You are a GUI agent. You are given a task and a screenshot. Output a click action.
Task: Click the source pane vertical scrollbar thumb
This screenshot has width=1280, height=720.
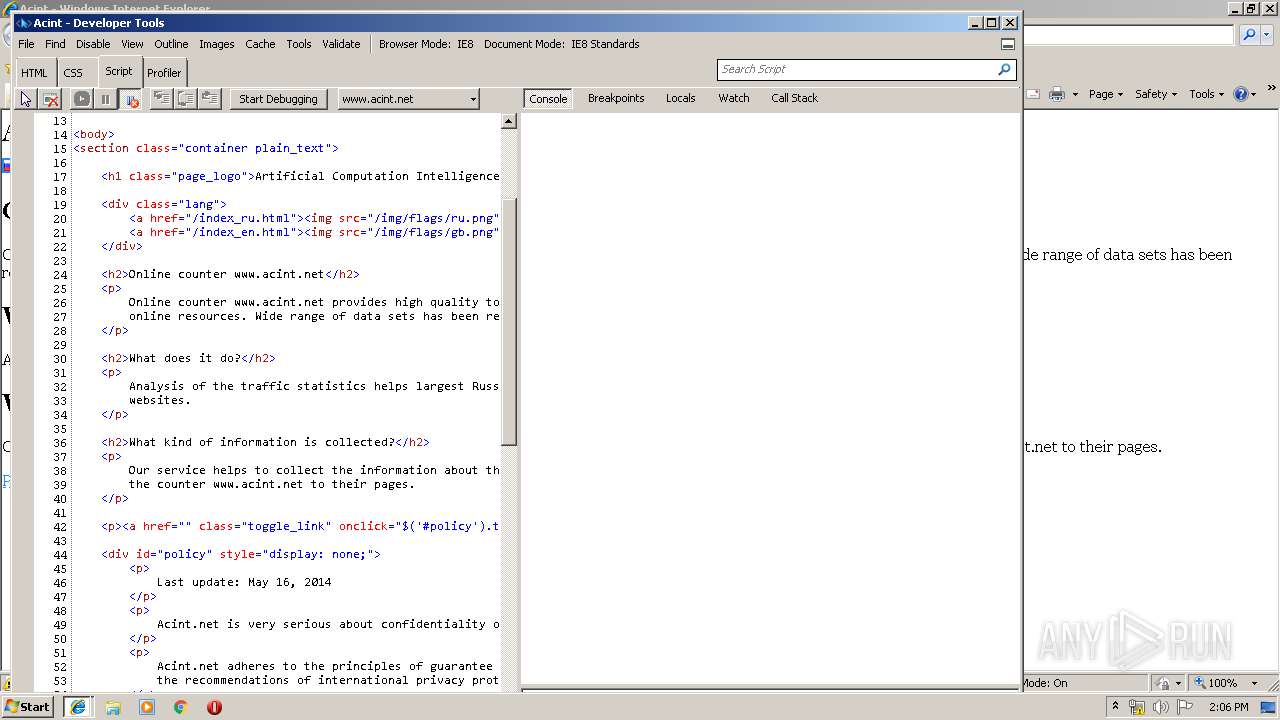[x=508, y=320]
